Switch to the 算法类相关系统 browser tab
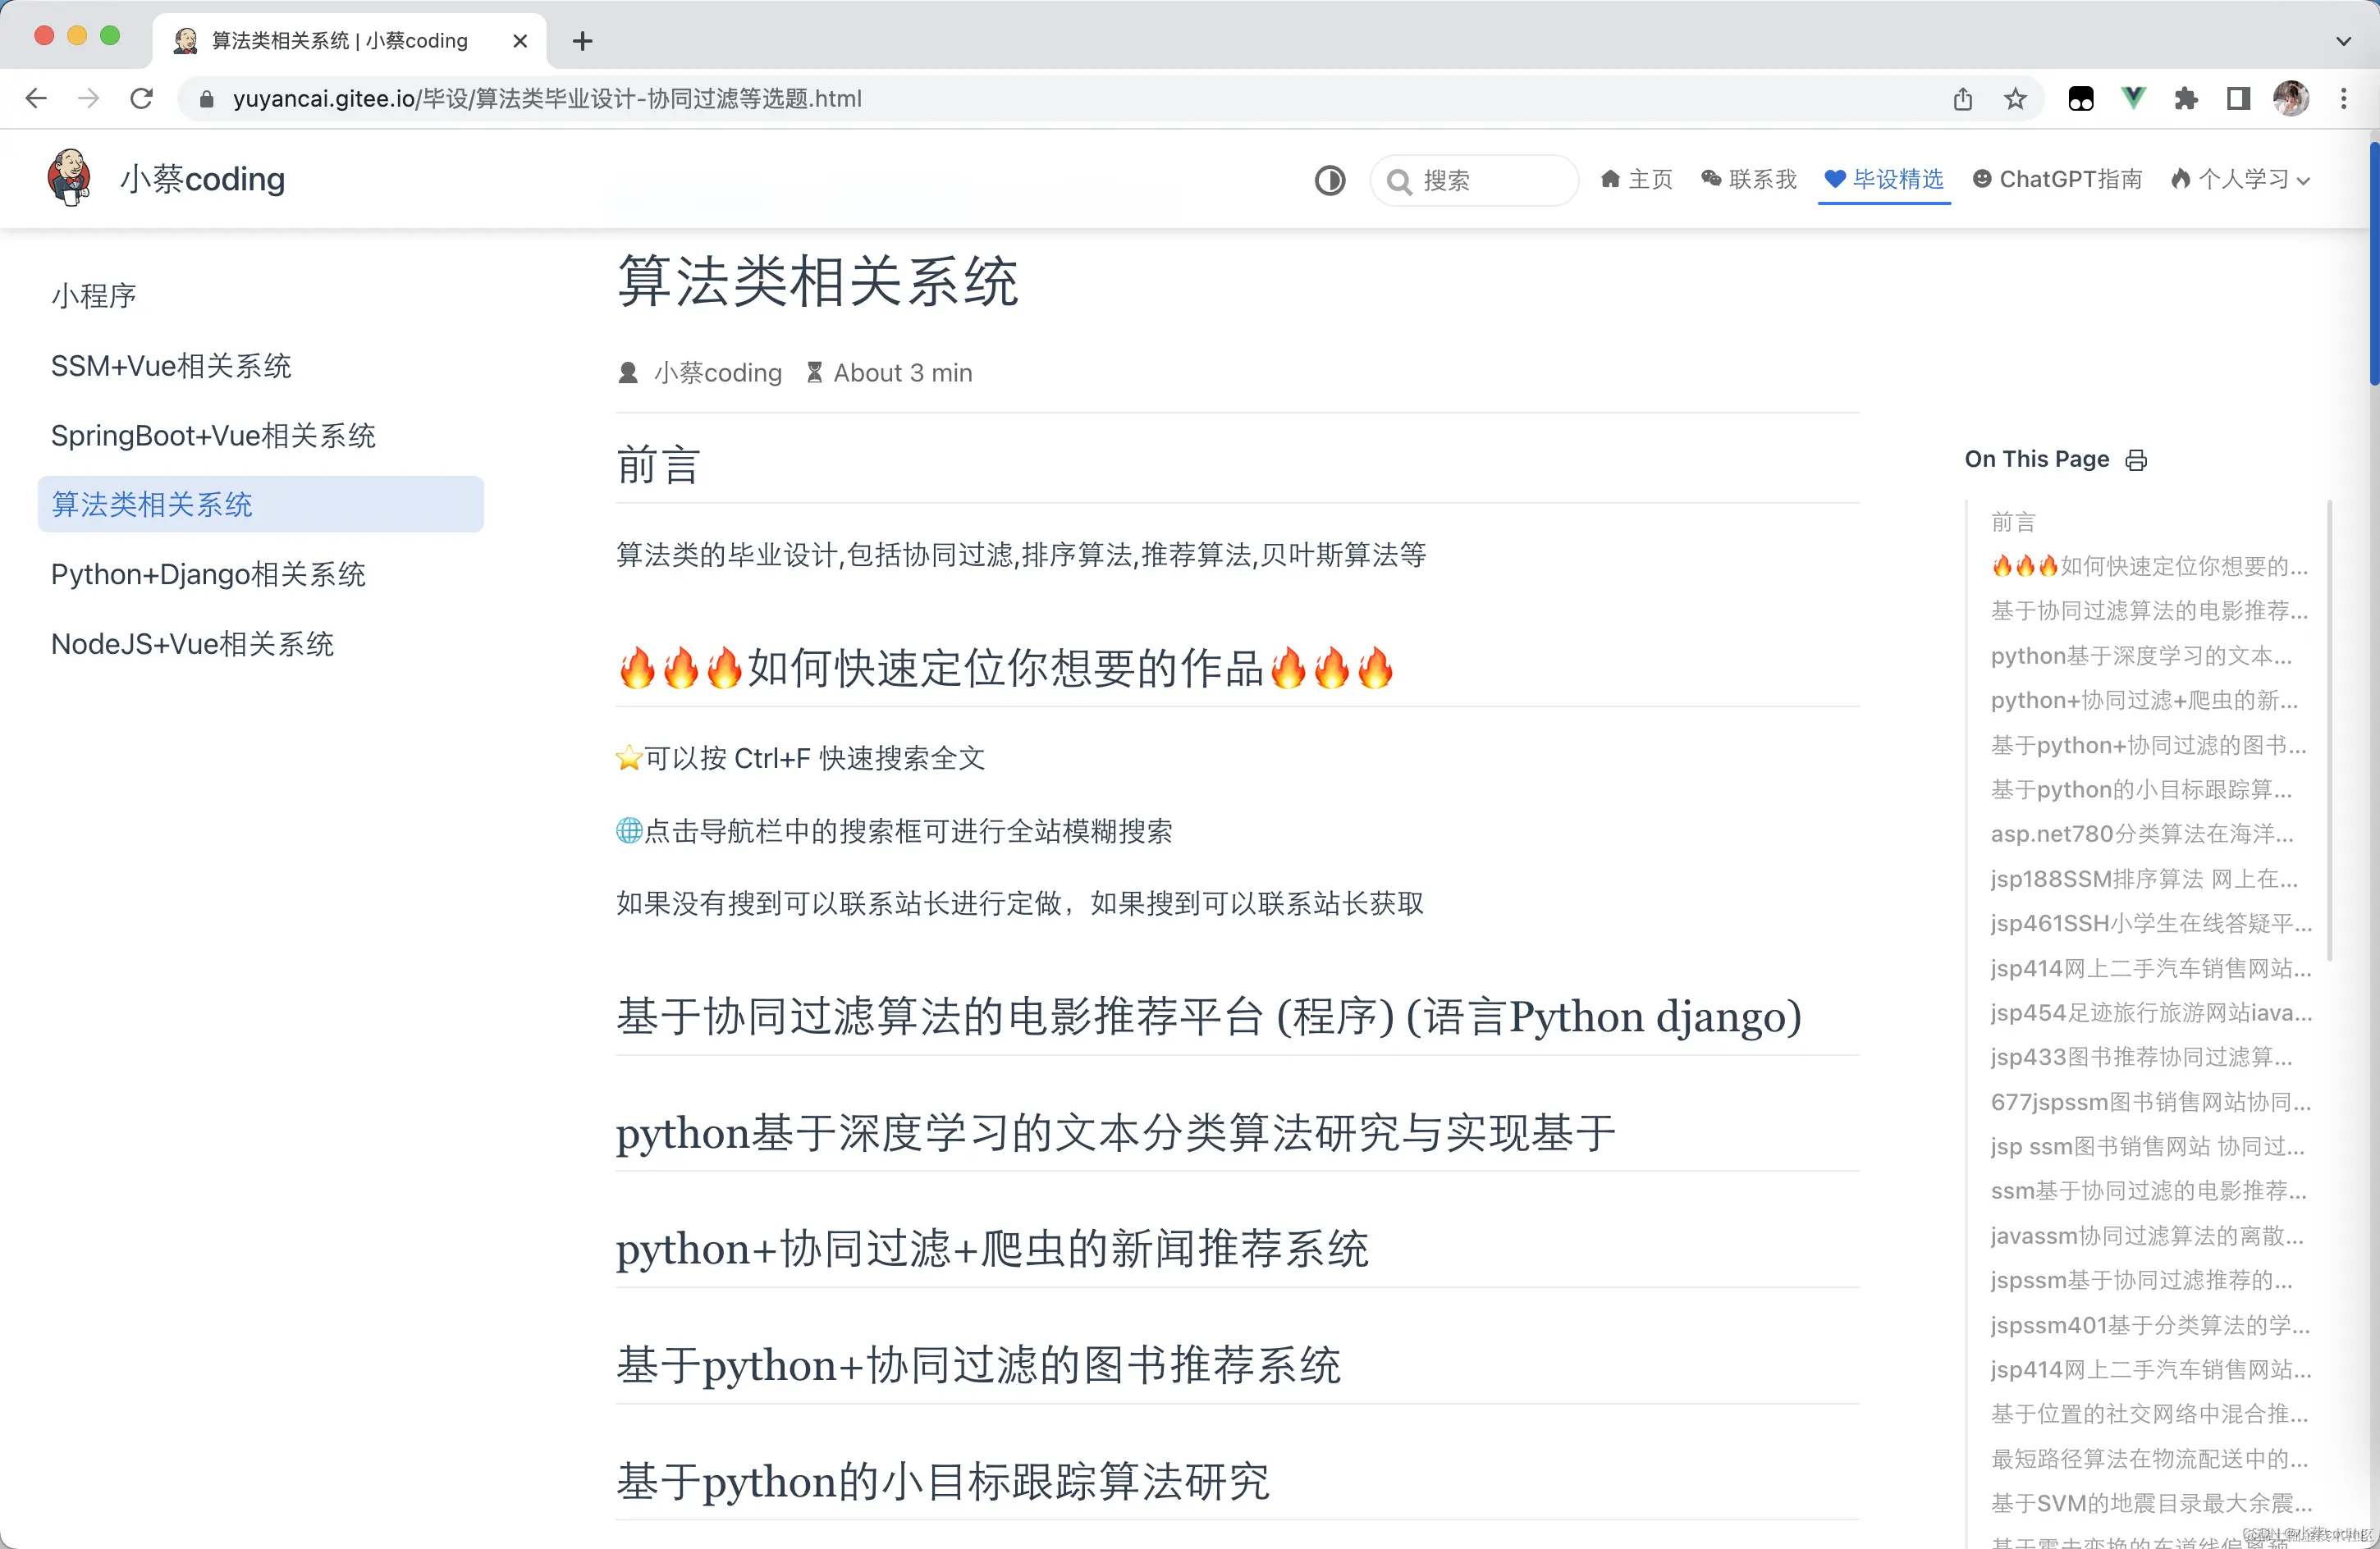 (x=340, y=41)
